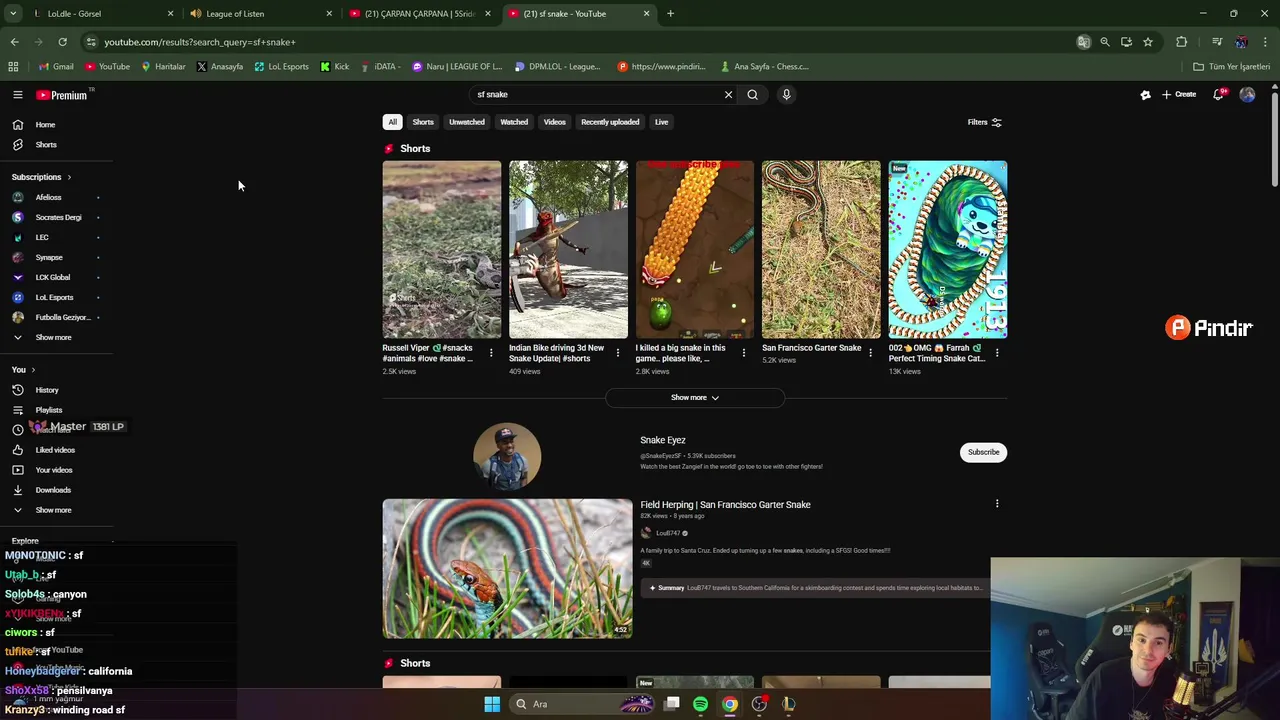This screenshot has width=1280, height=720.
Task: Subscribe to Snake Eyez channel
Action: 983,452
